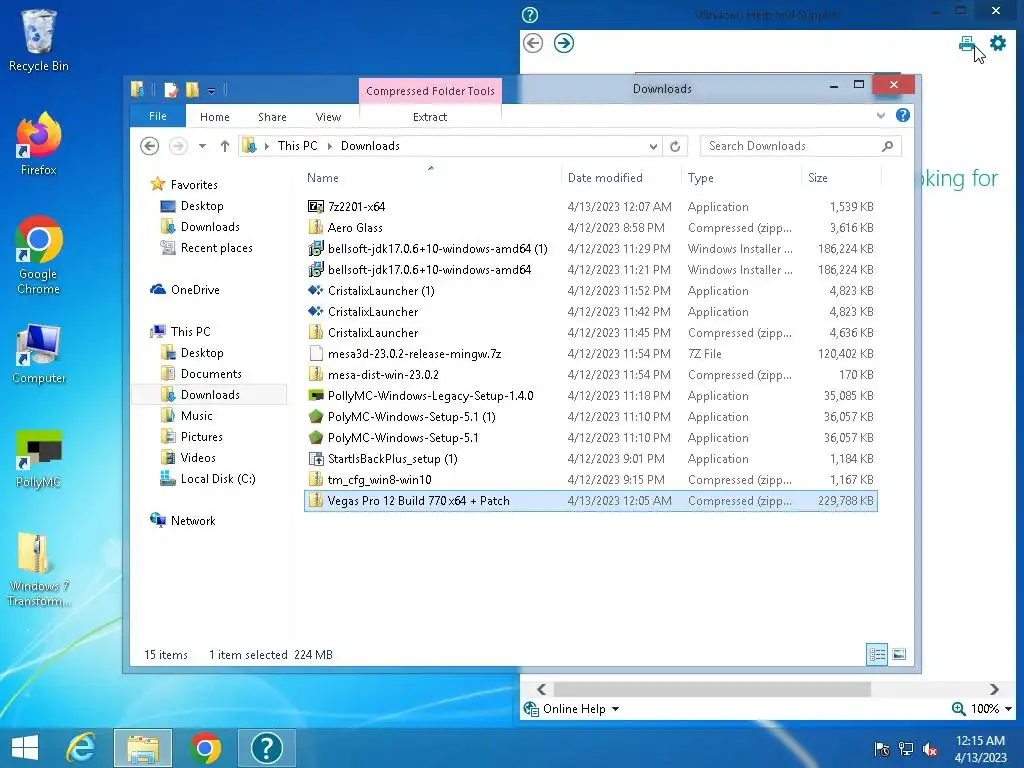Select StartIsBackPlus_setup (1) file
1024x768 pixels.
(x=590, y=458)
